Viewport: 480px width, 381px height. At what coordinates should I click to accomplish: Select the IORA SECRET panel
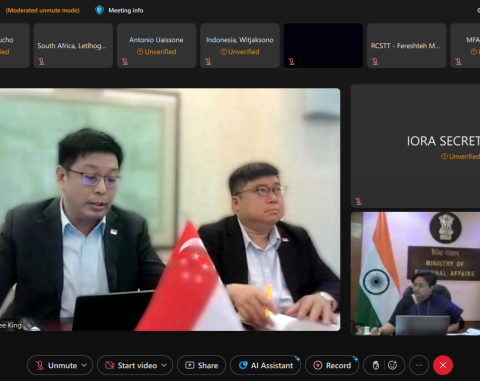(x=415, y=146)
